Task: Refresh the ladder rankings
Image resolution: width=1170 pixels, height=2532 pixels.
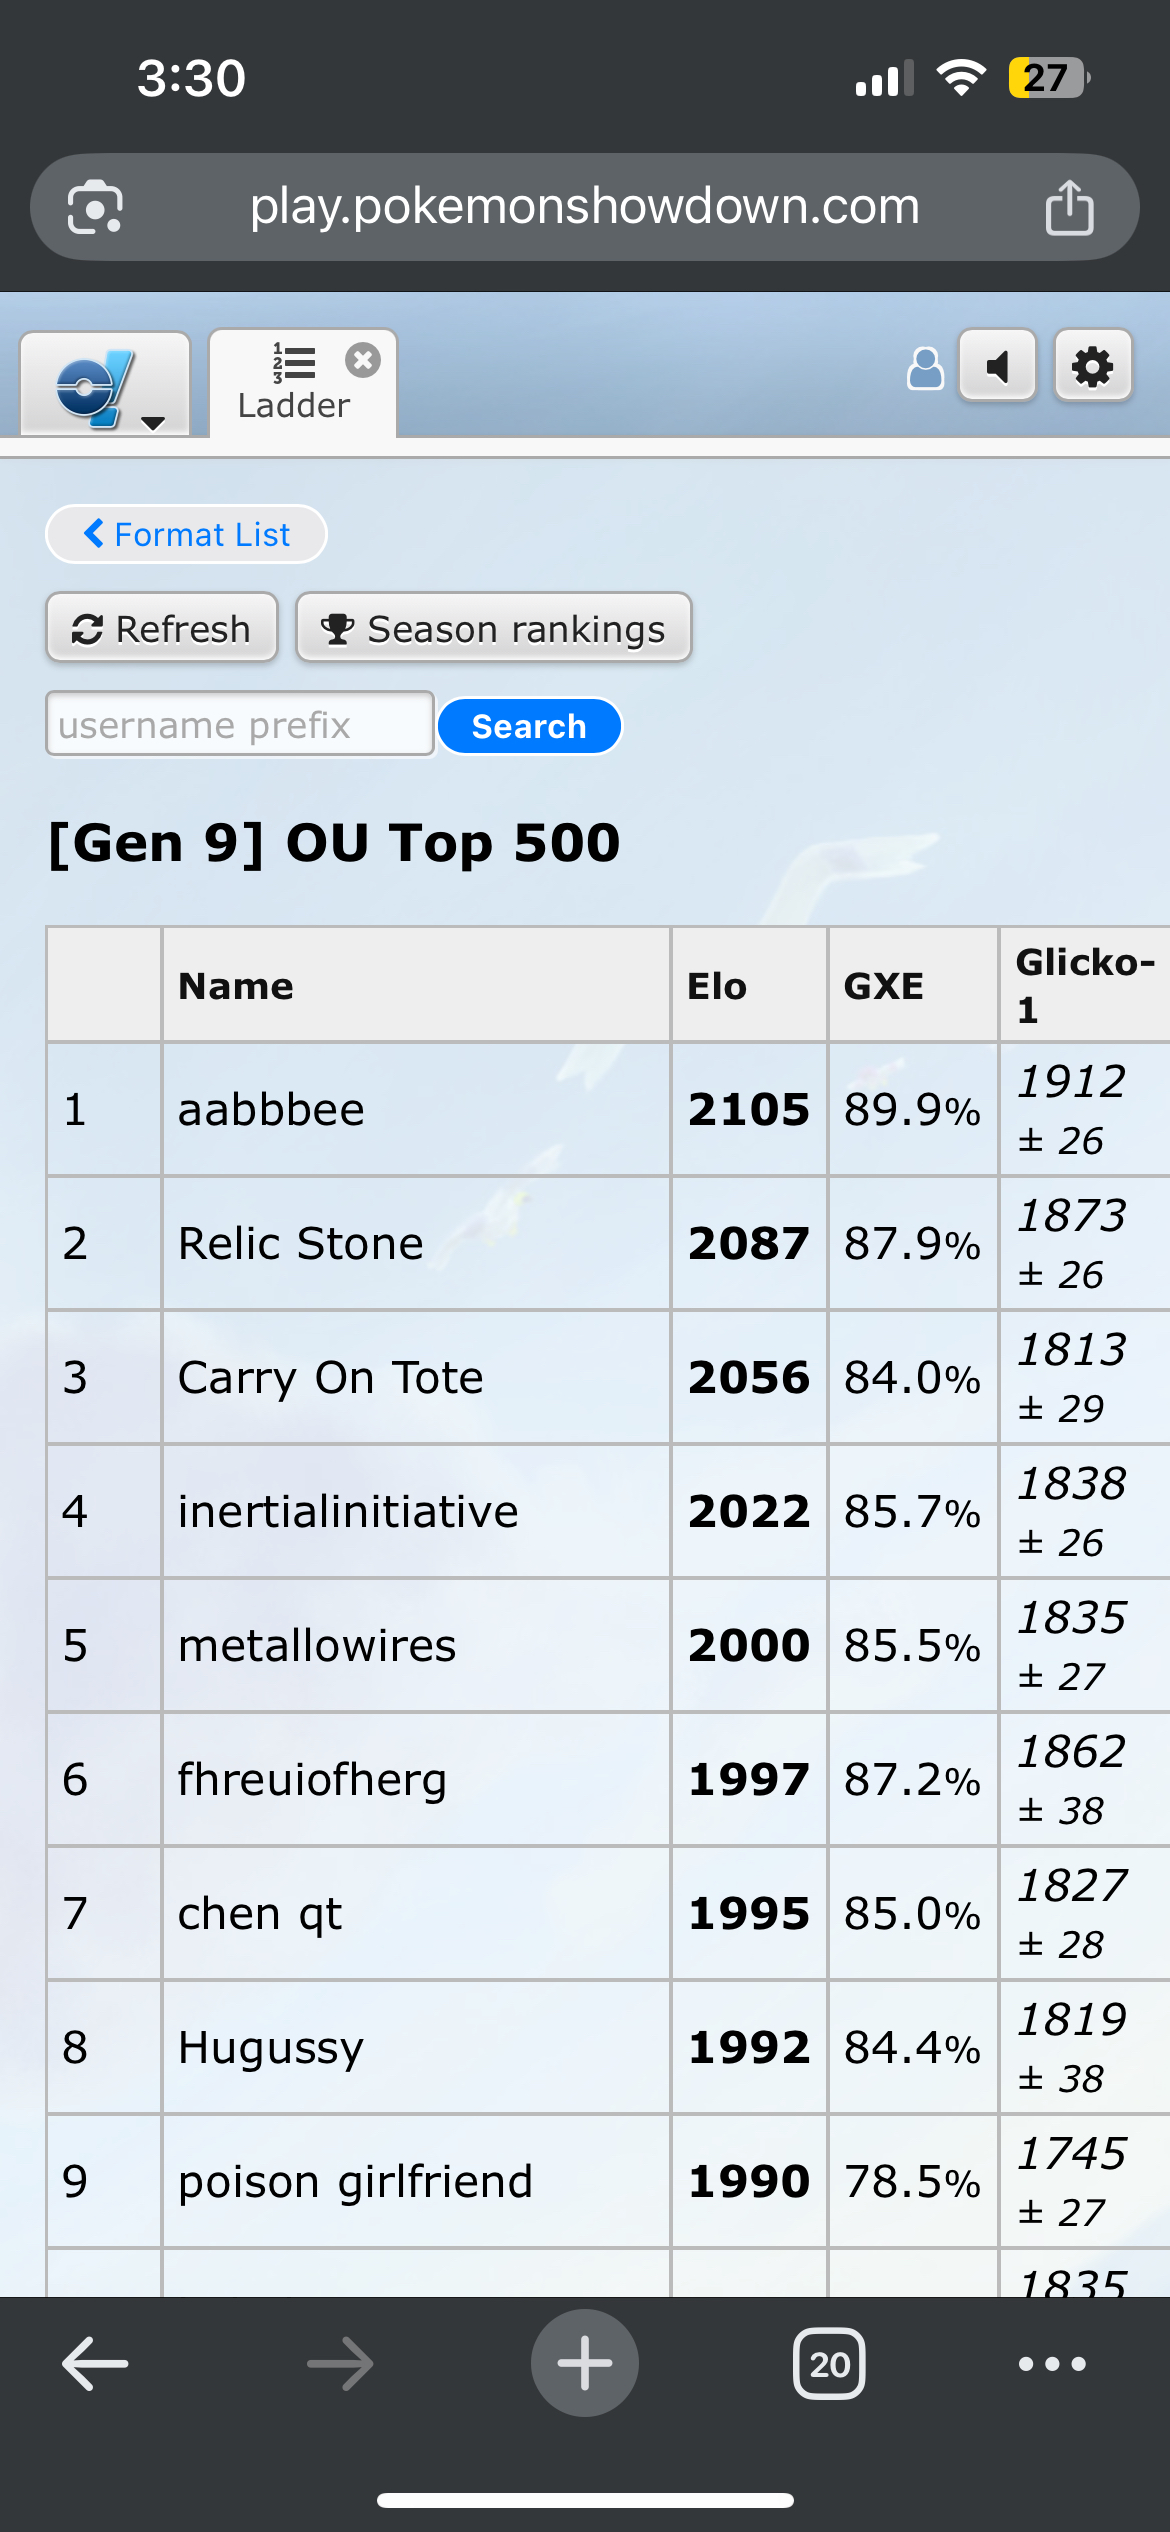Action: pyautogui.click(x=162, y=628)
